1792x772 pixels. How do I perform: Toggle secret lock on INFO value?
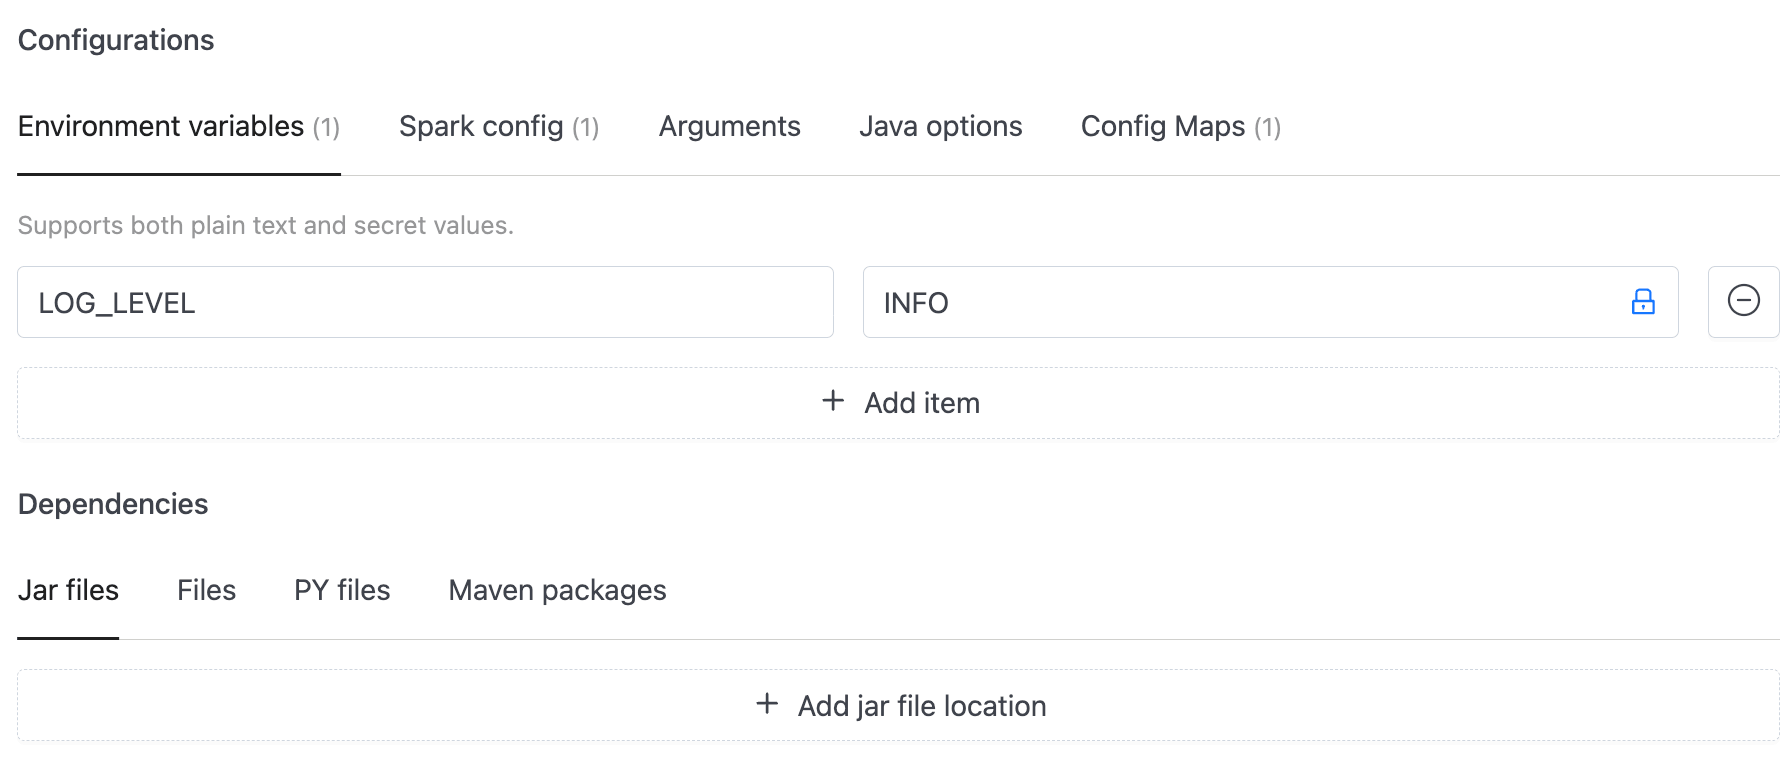(x=1643, y=302)
